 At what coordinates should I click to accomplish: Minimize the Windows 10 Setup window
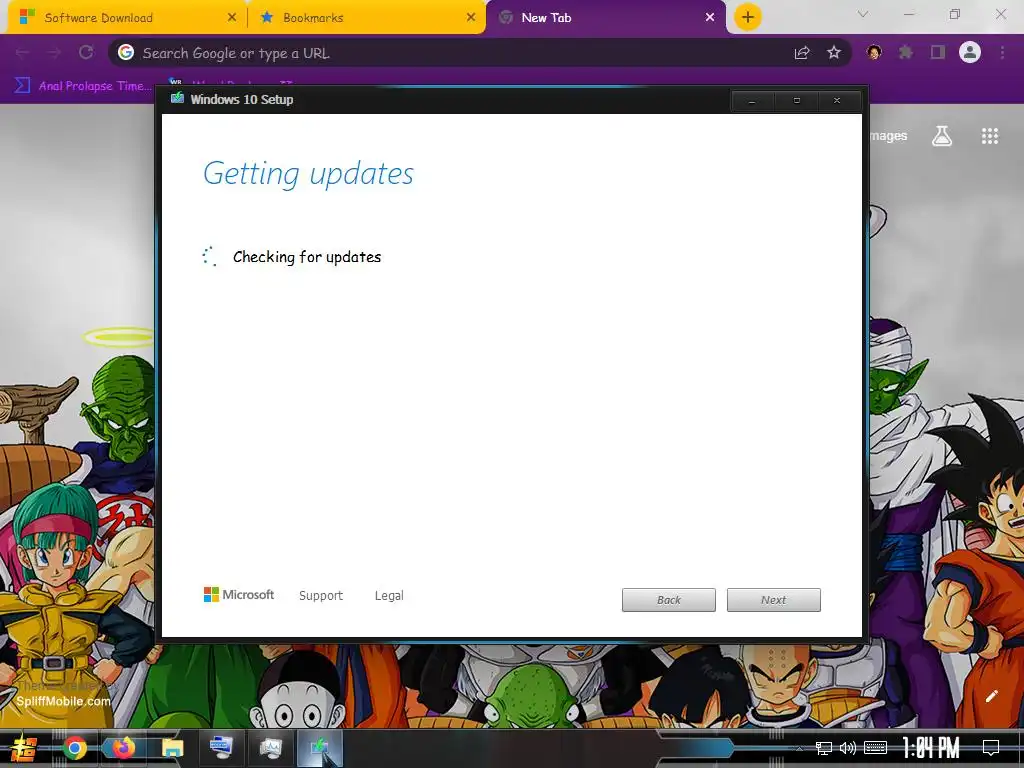(752, 101)
